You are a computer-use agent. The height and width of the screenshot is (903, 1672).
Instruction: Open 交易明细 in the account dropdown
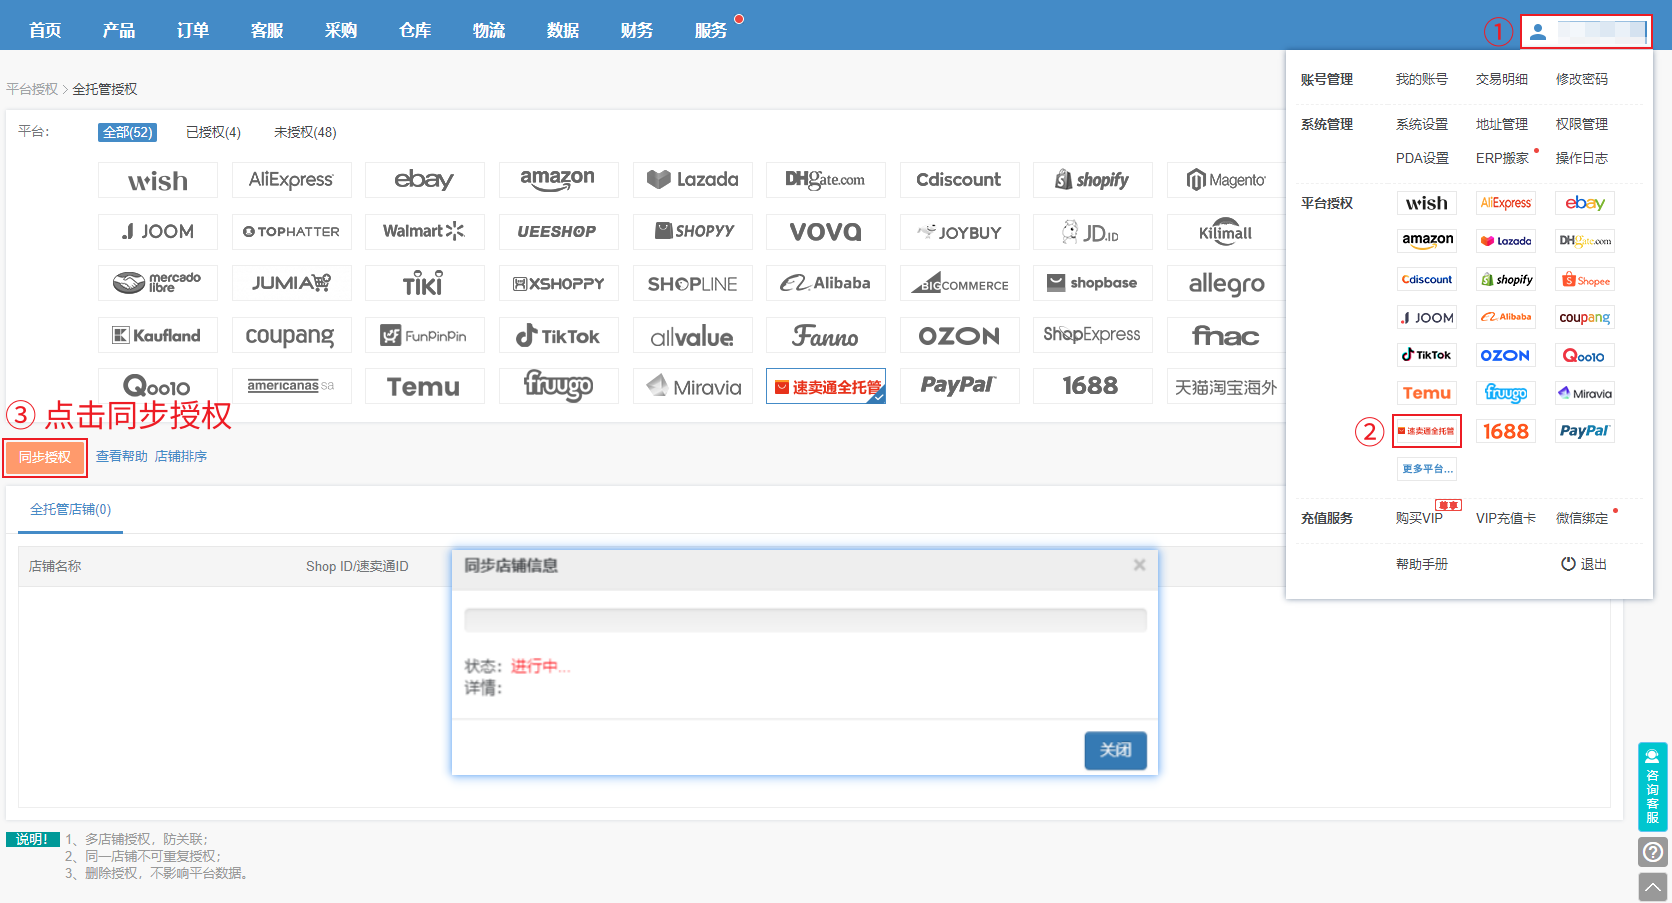1502,79
